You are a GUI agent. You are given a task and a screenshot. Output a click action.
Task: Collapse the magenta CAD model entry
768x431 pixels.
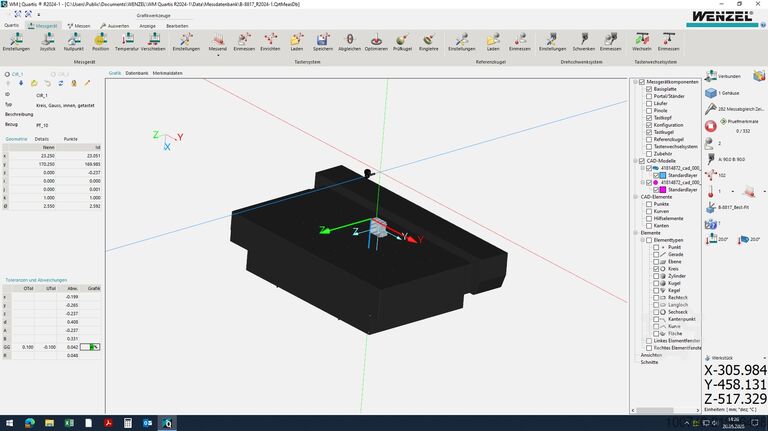click(x=642, y=183)
